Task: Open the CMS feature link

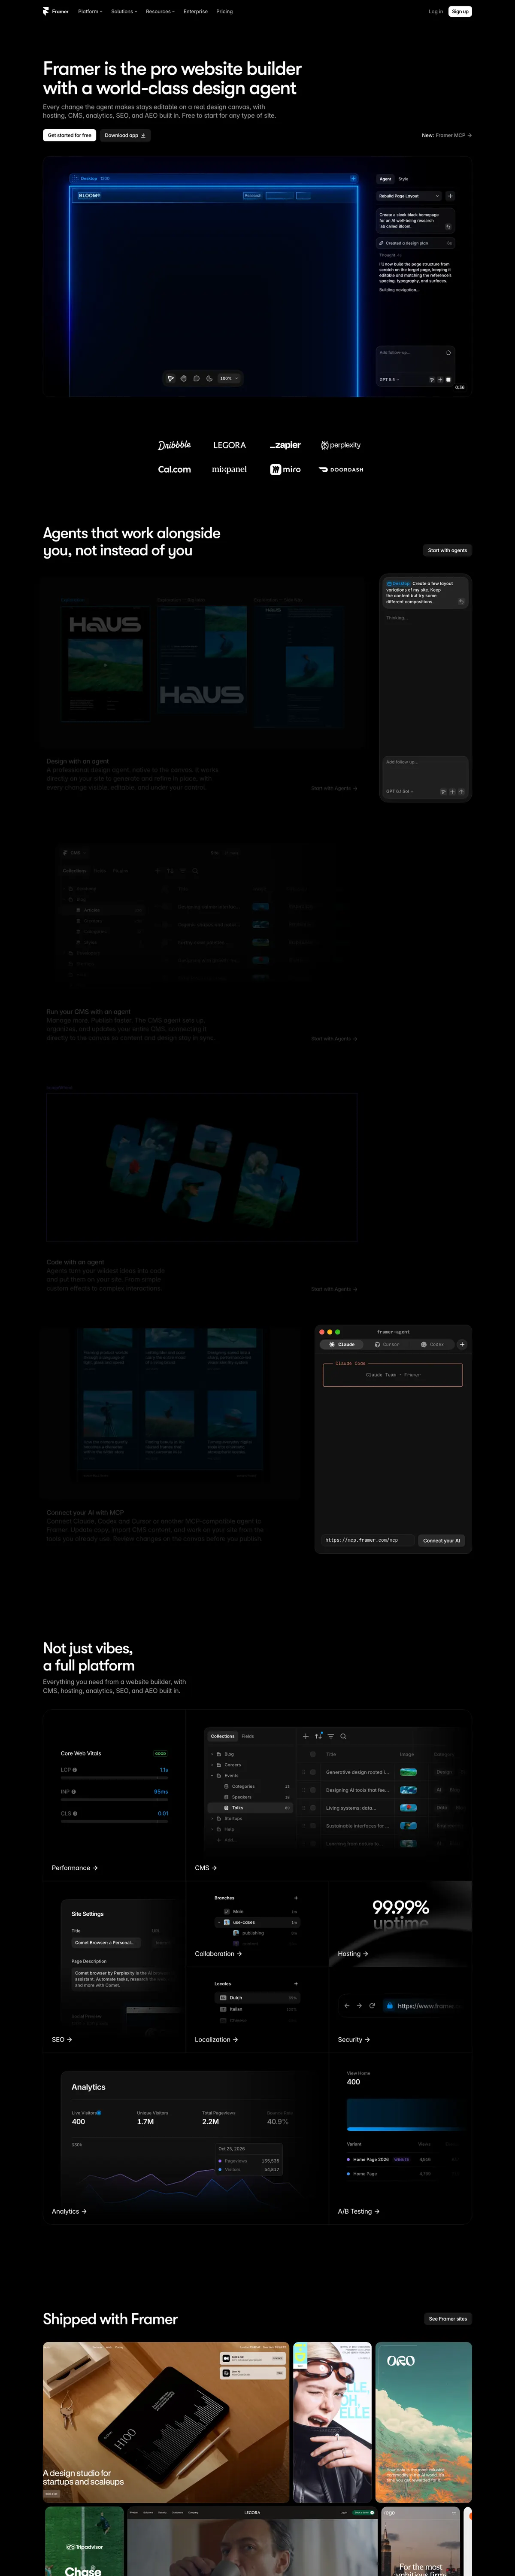Action: click(x=206, y=1868)
